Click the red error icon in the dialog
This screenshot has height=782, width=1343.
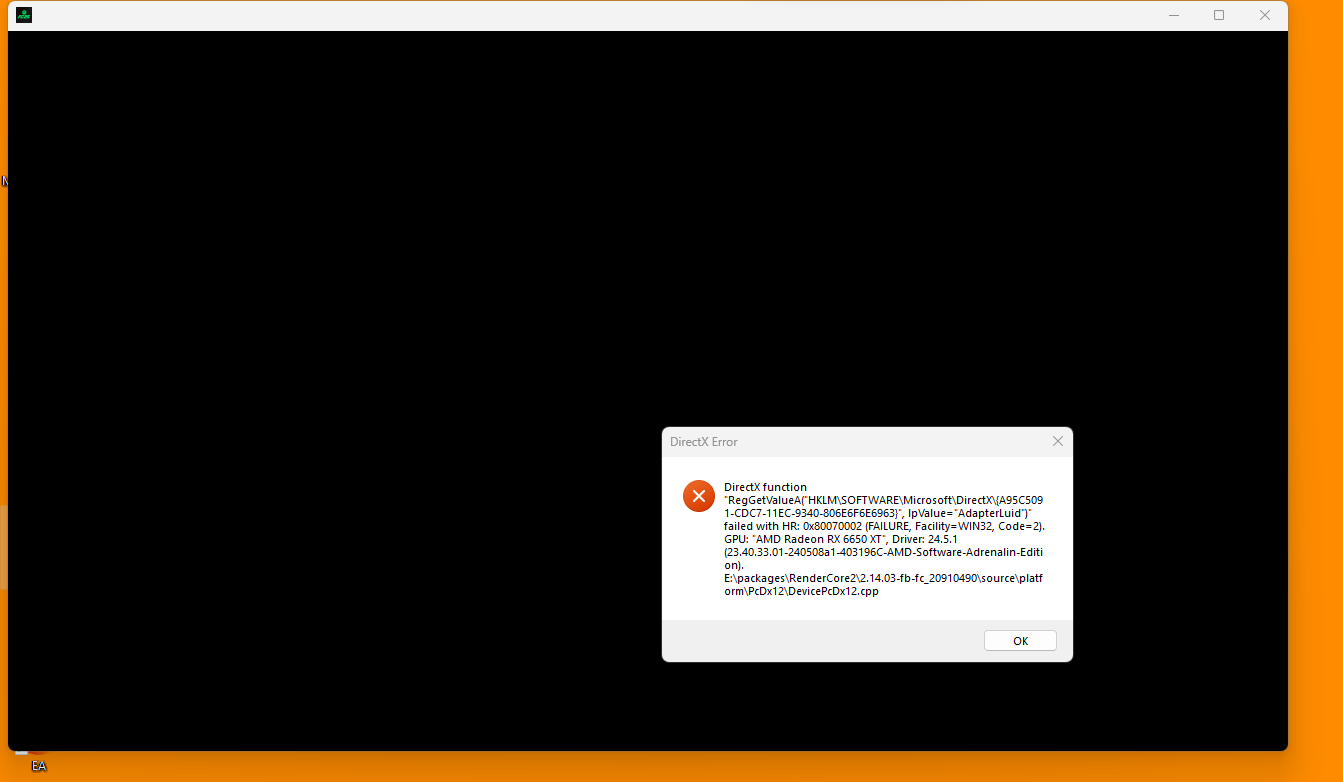pos(698,496)
